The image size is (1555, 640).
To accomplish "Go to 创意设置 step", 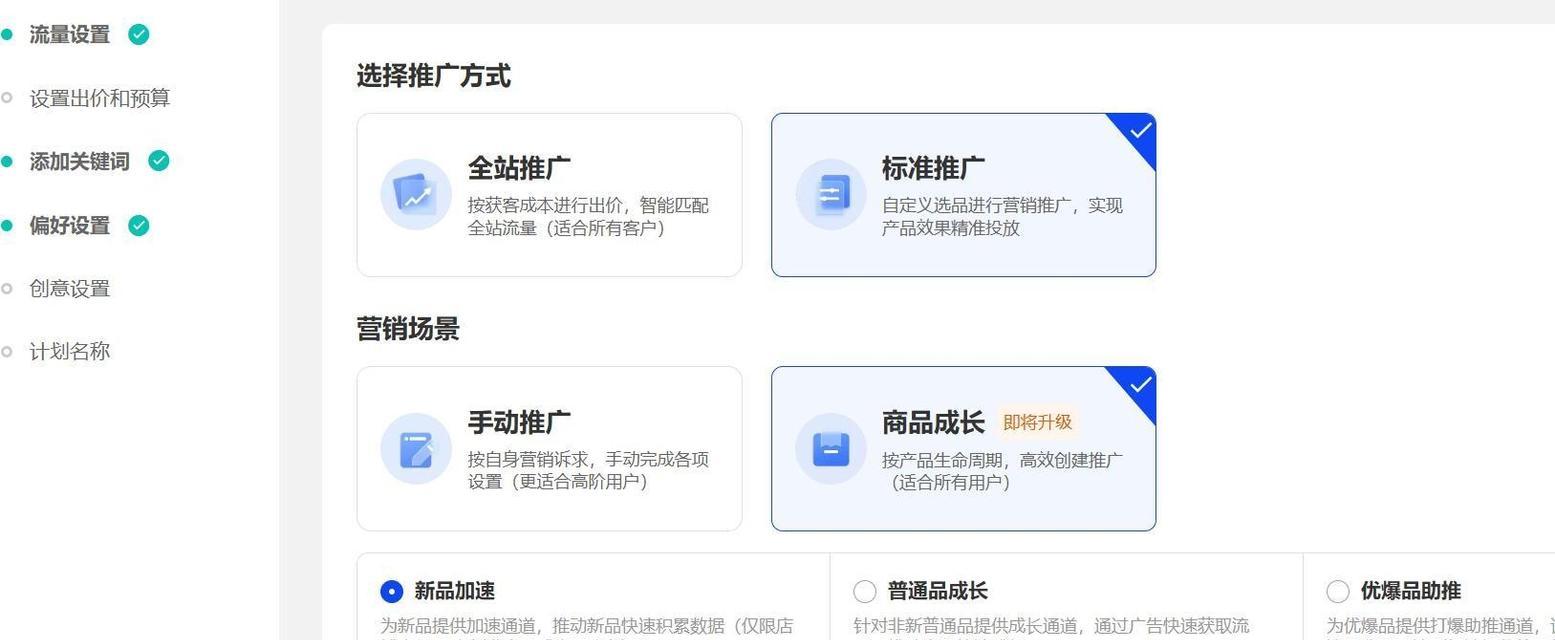I will tap(69, 288).
